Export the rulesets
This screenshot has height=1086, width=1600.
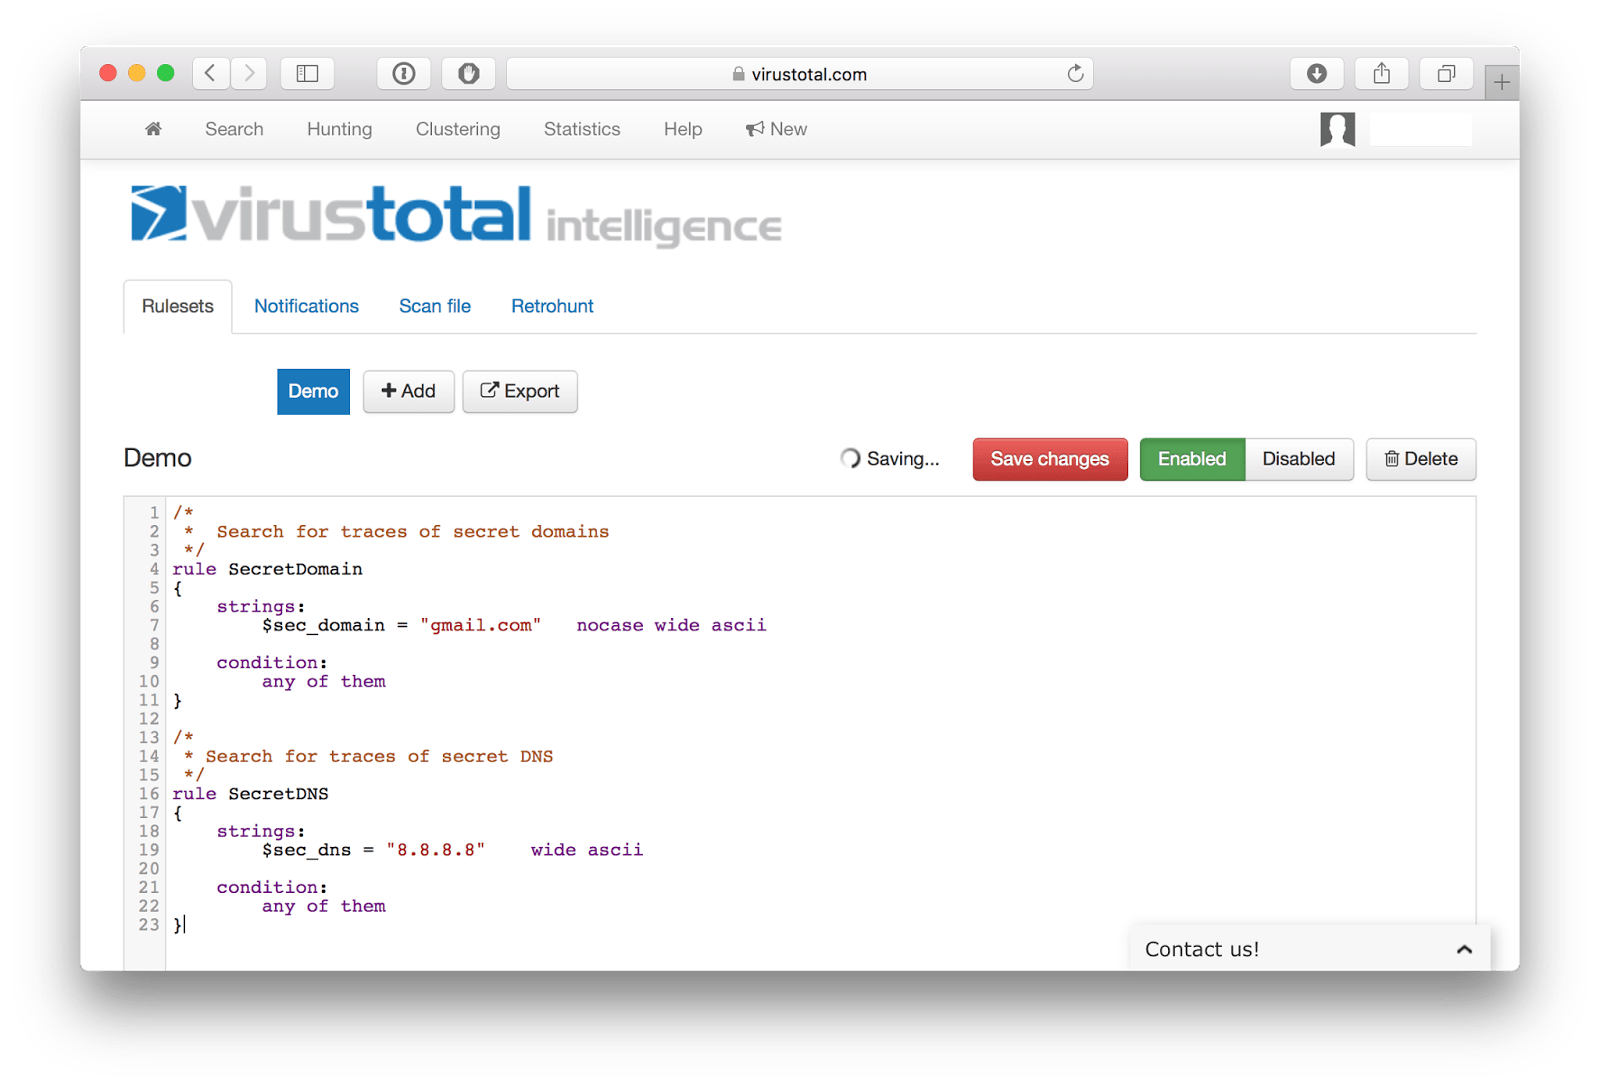pos(520,391)
